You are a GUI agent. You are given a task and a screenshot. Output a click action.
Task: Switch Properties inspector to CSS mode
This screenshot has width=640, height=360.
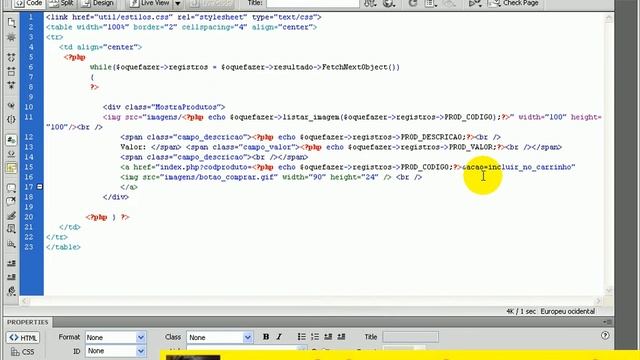pyautogui.click(x=23, y=351)
